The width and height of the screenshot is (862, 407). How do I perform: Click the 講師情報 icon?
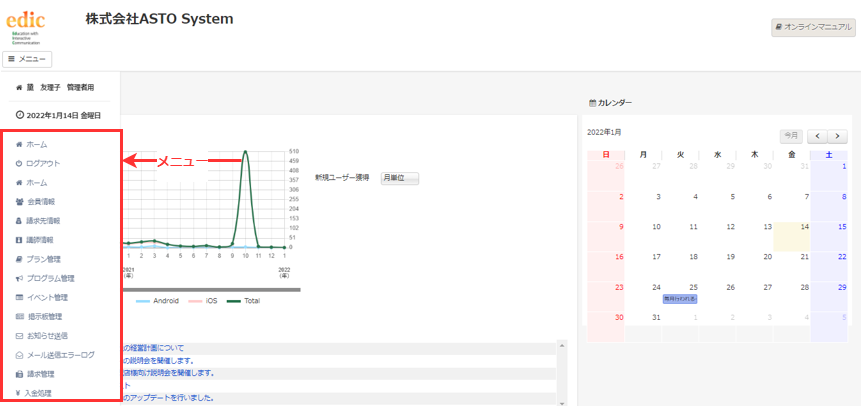coord(19,240)
